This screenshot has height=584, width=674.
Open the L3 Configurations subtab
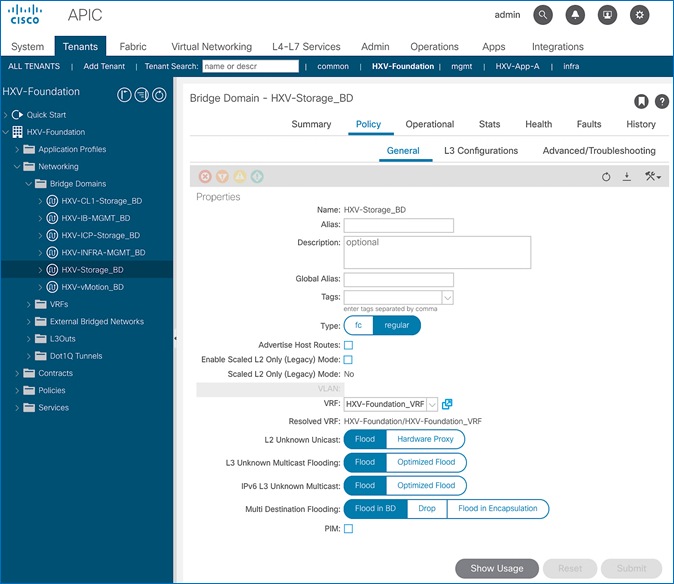coord(481,151)
